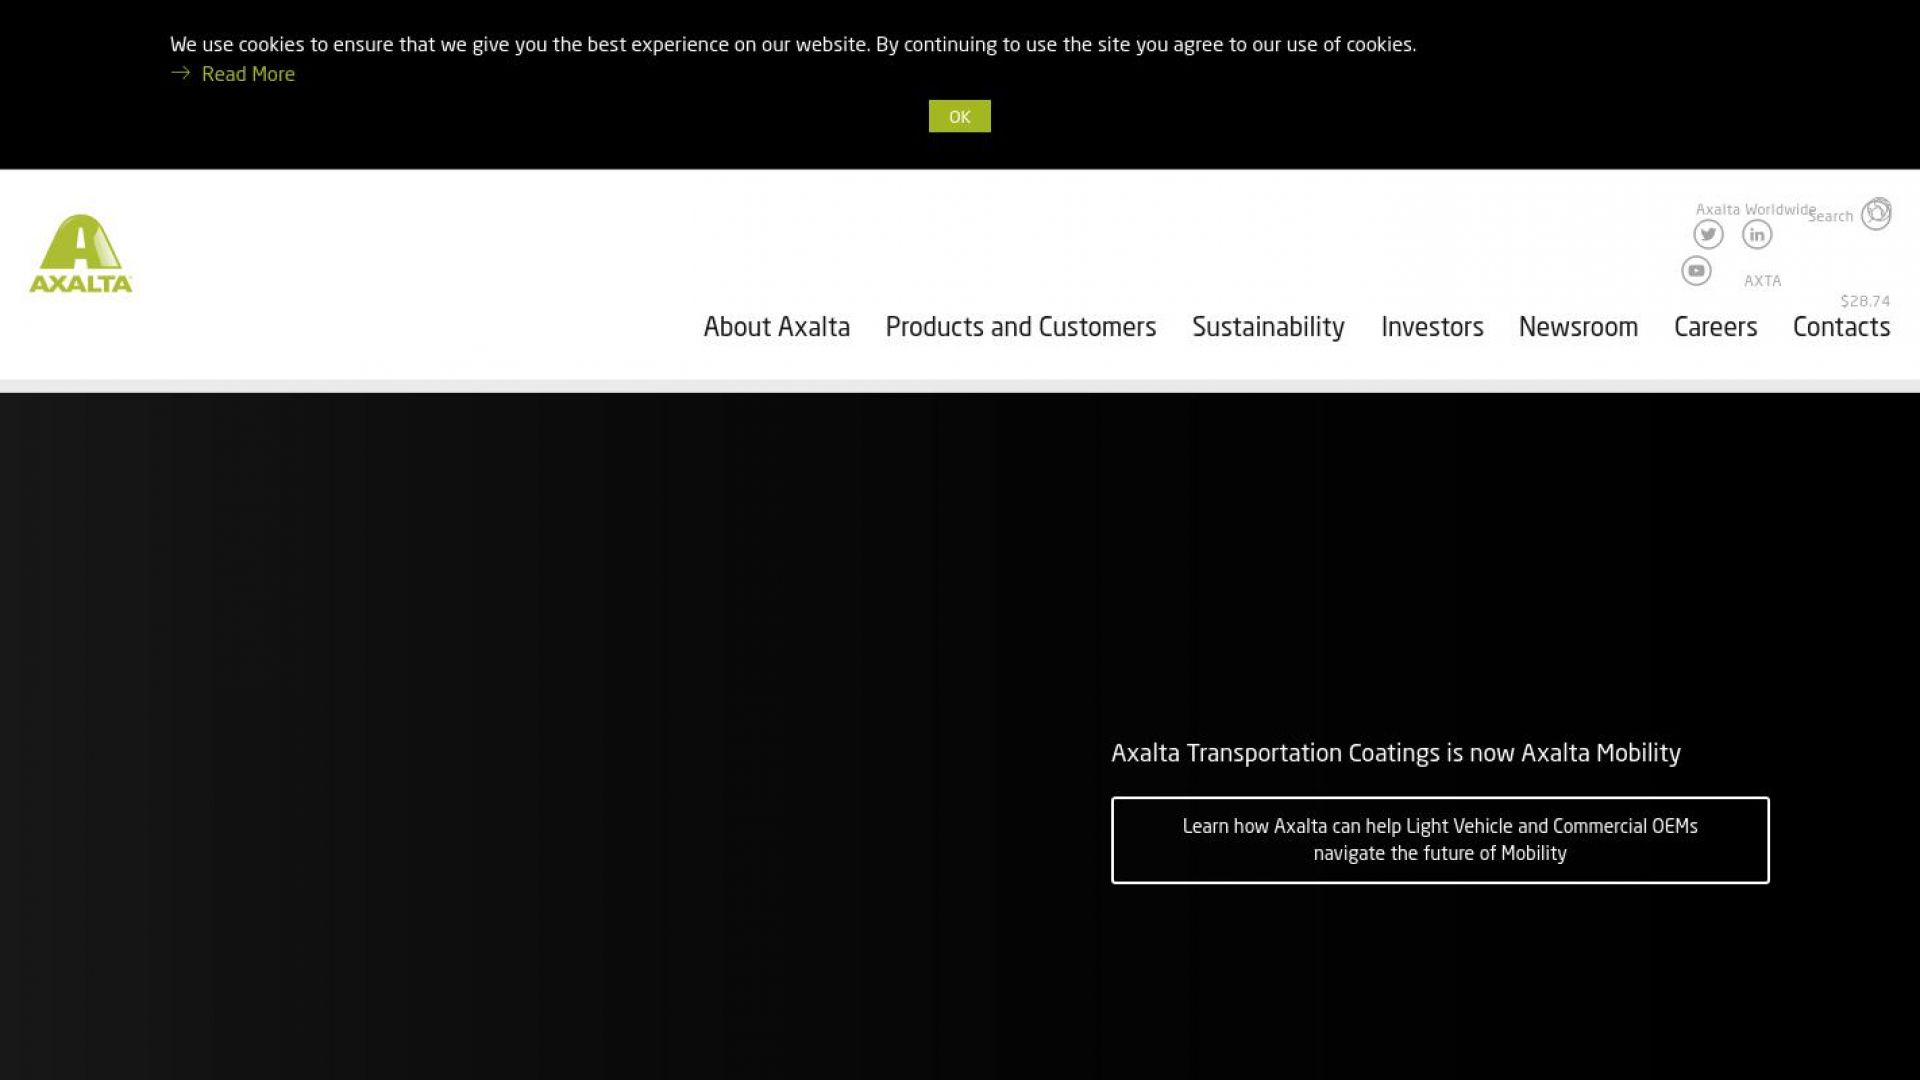Read More about cookies policy link
The width and height of the screenshot is (1920, 1080).
(247, 74)
